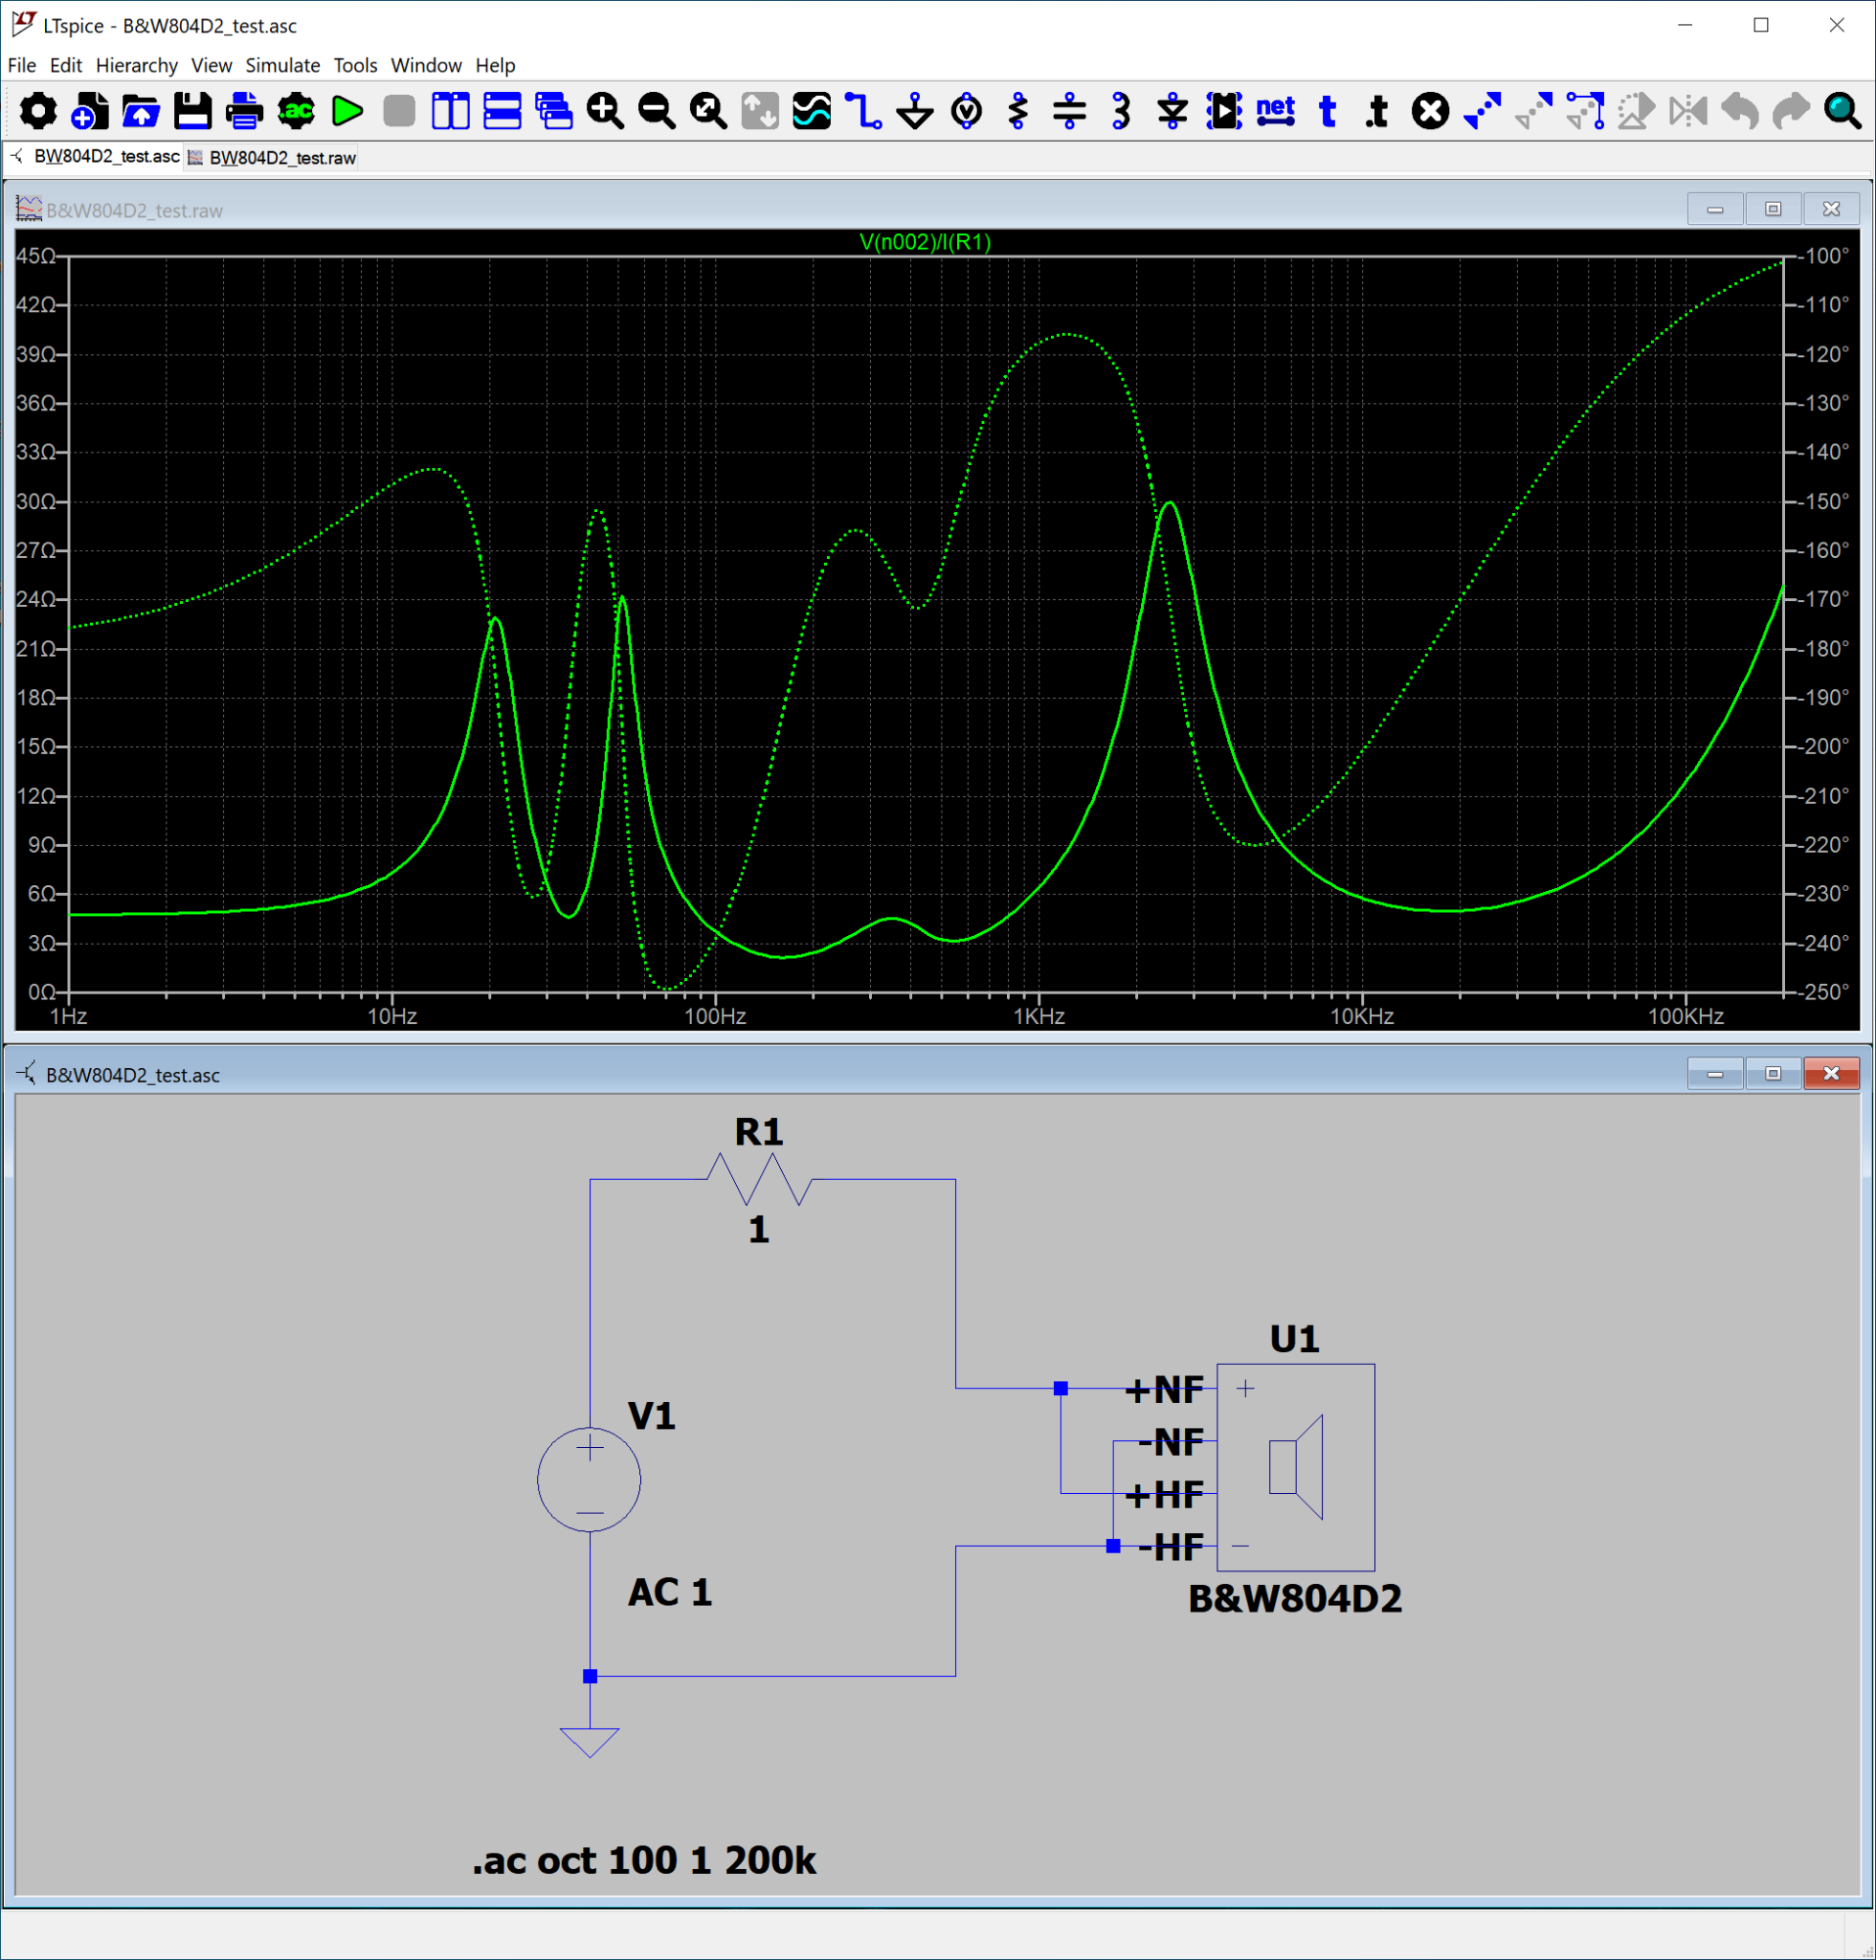Image resolution: width=1876 pixels, height=1960 pixels.
Task: Minimize the waveform .raw subwindow
Action: click(x=1715, y=209)
